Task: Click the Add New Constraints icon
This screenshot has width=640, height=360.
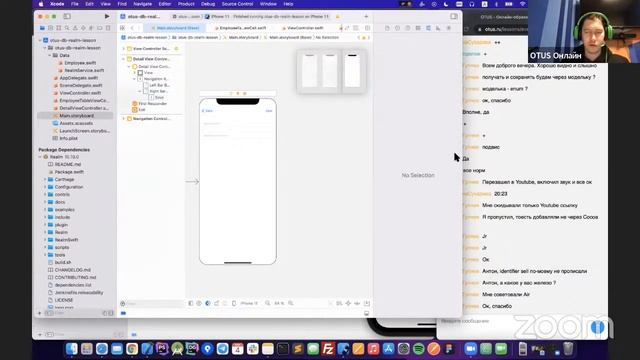Action: (x=348, y=303)
